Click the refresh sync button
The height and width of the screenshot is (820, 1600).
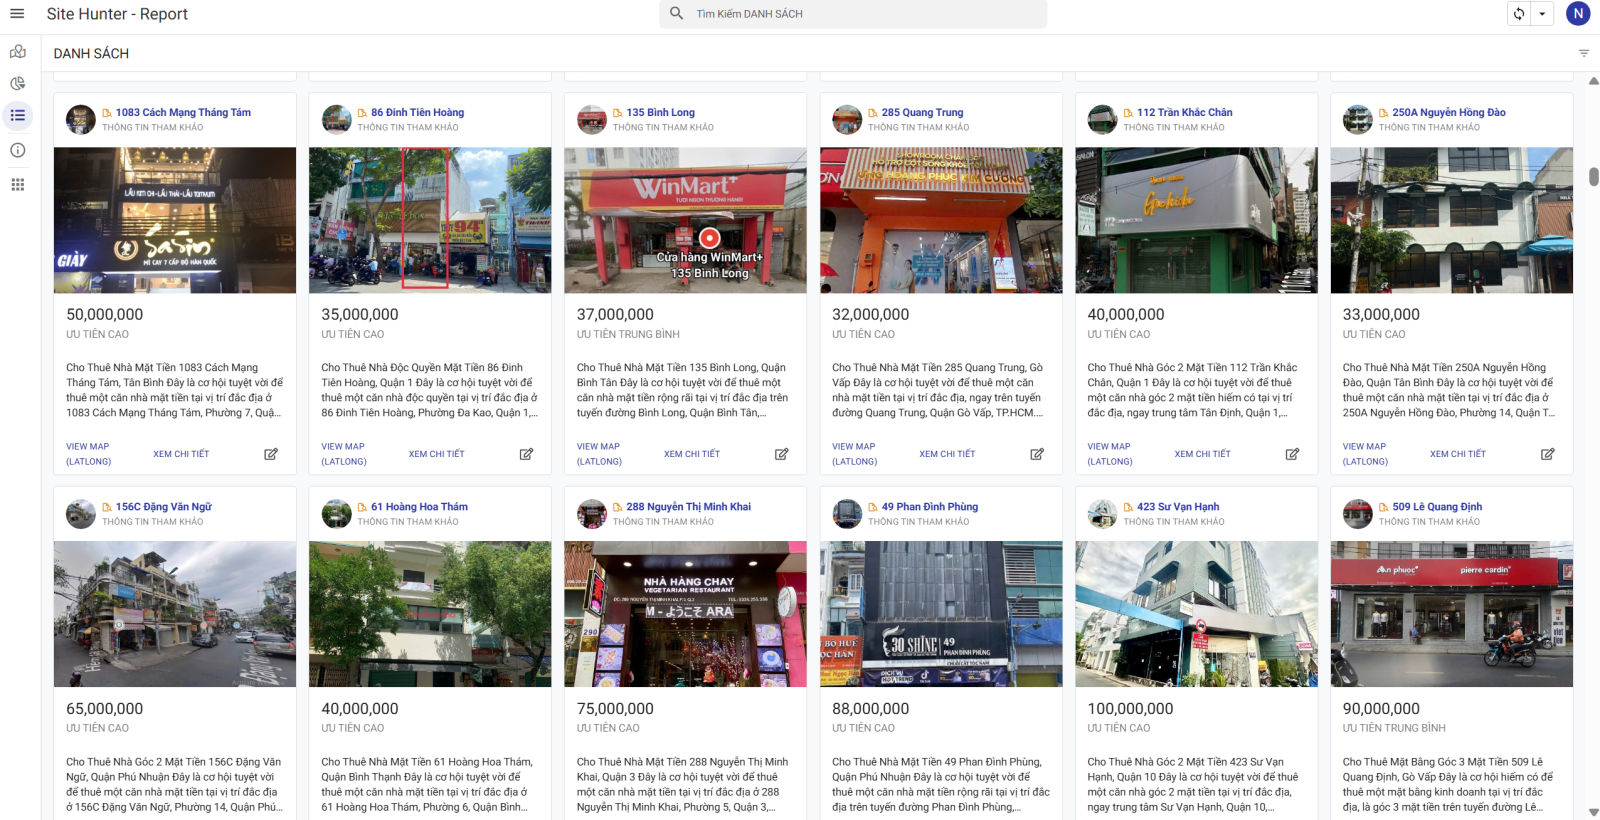pos(1519,14)
